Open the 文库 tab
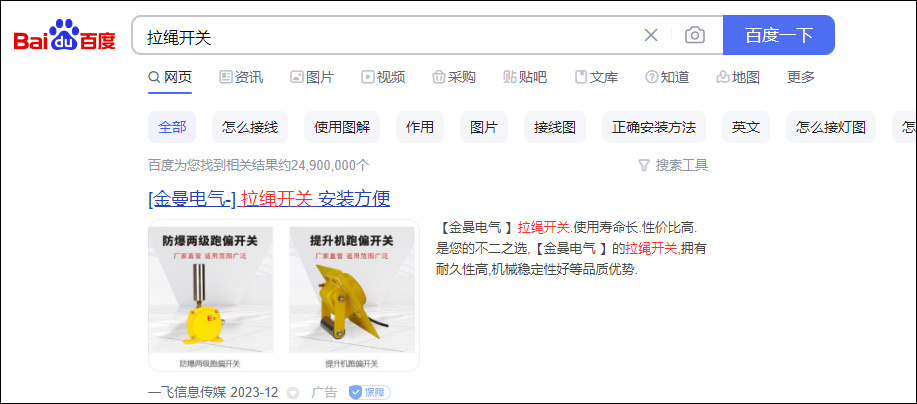Viewport: 917px width, 404px height. 596,77
